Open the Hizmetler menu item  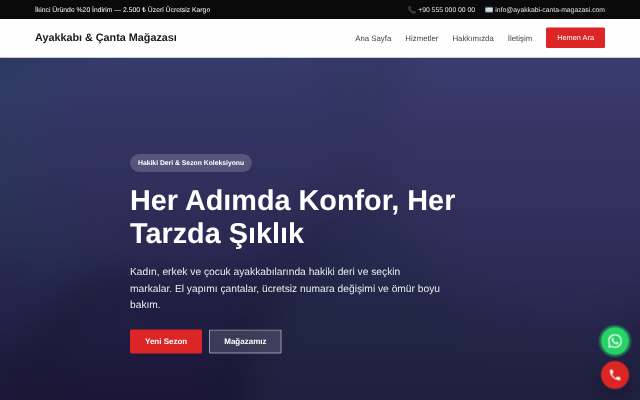coord(422,38)
